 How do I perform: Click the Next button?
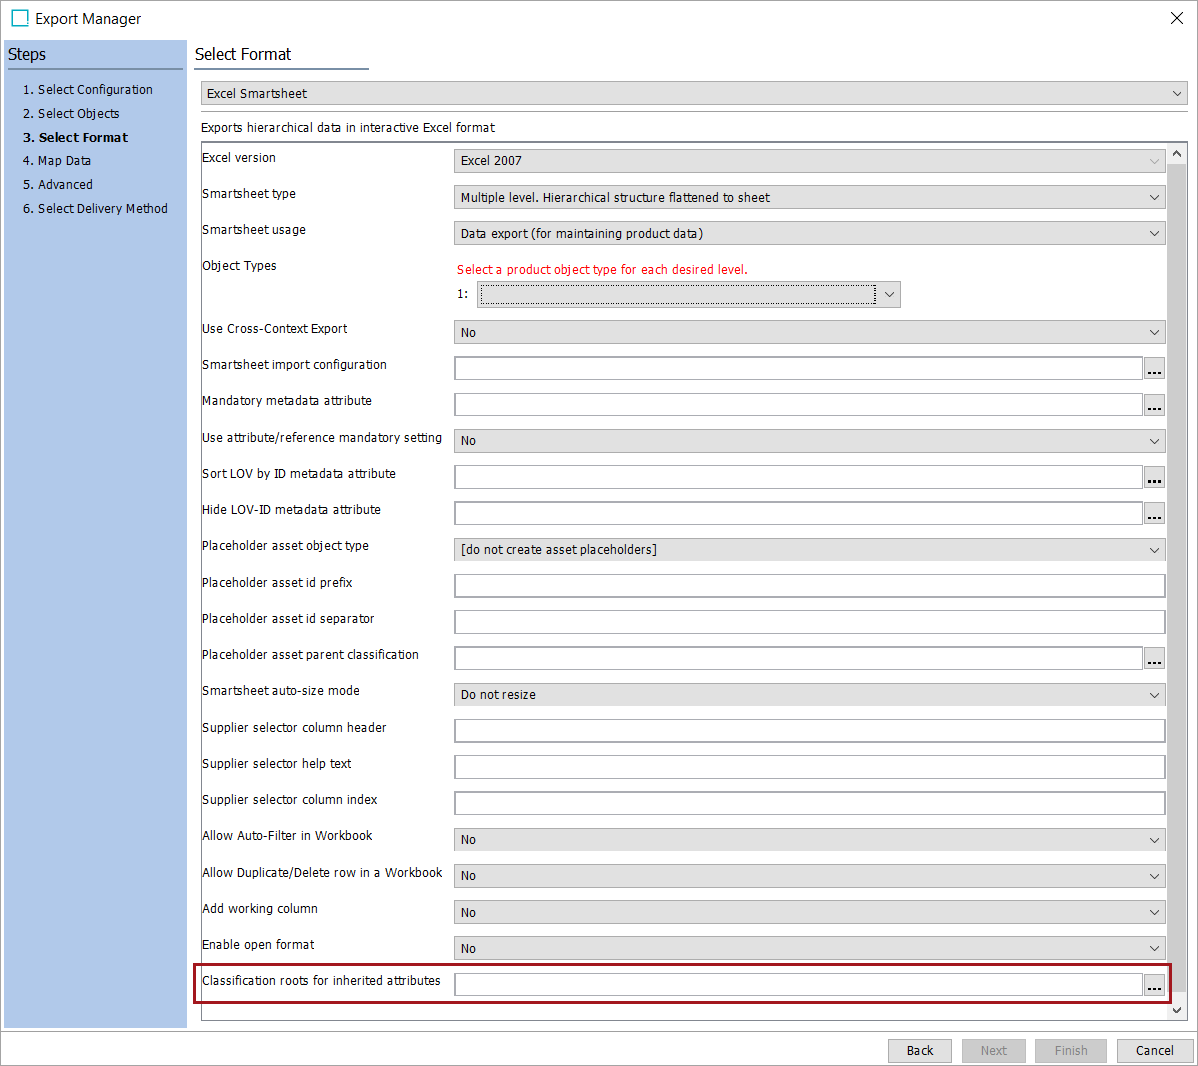993,1051
